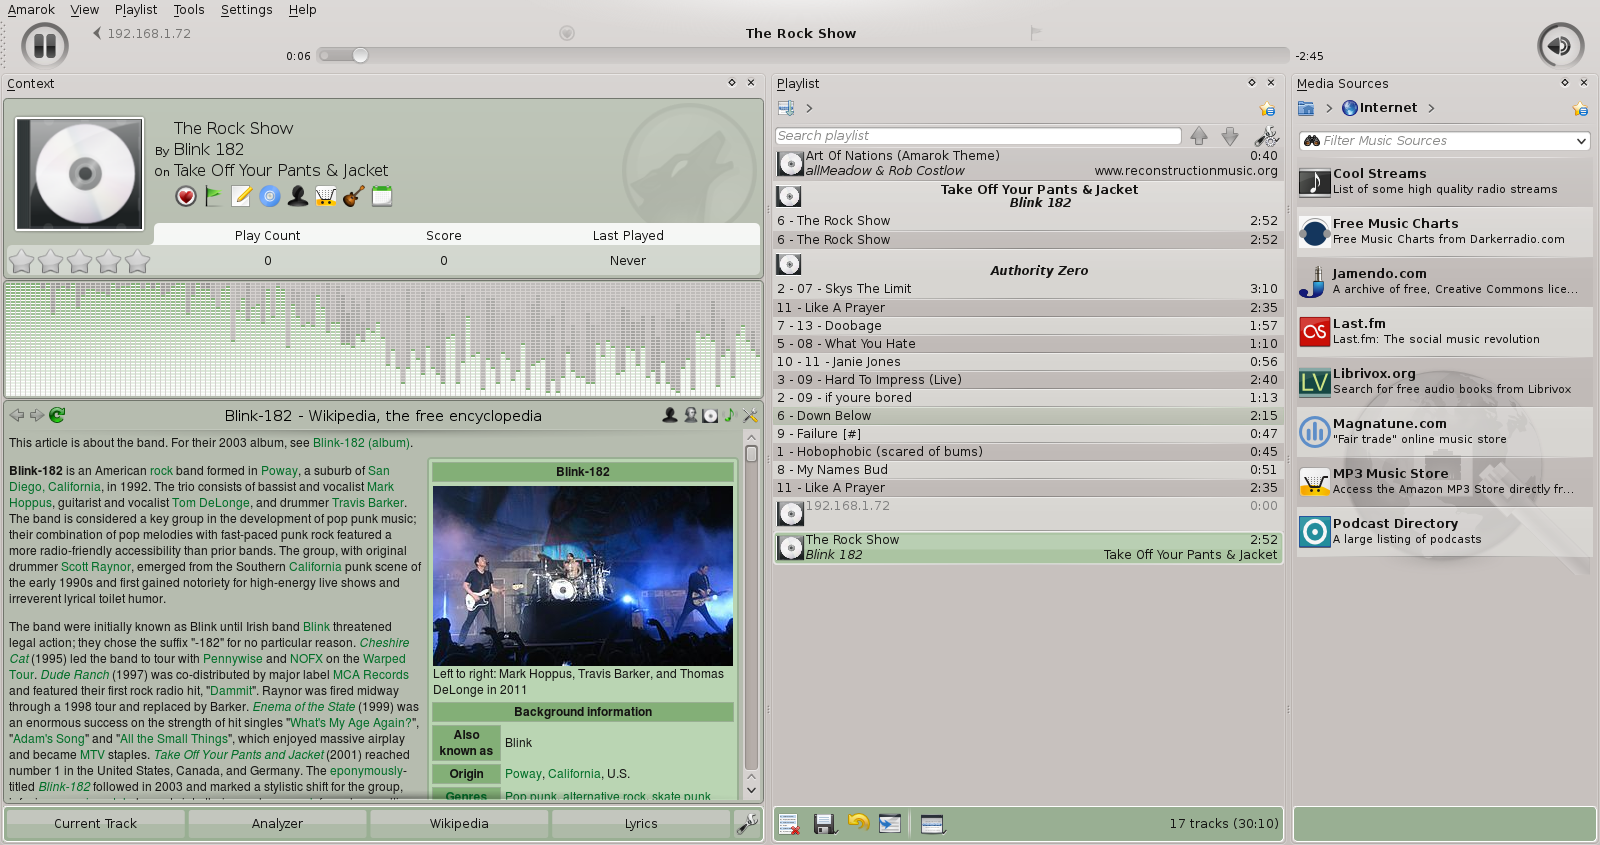
Task: Show Wikipedia page for the artist
Action: coord(670,415)
